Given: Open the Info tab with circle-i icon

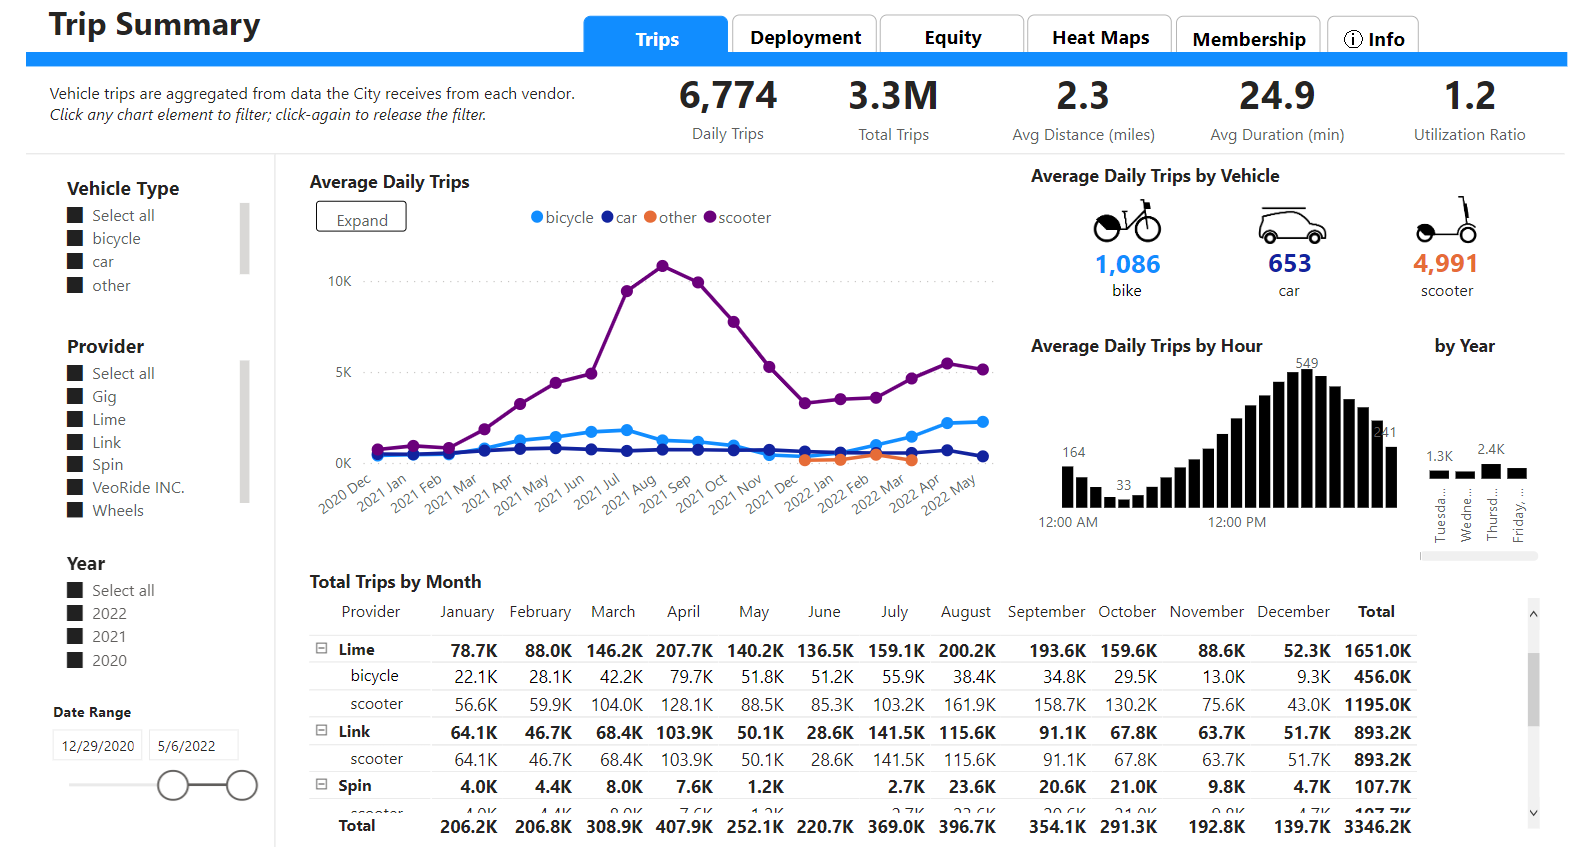Looking at the screenshot, I should click(1373, 38).
